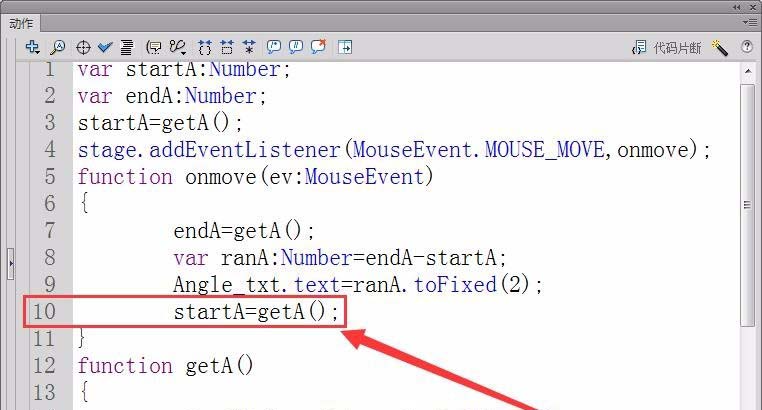
Task: Apply line comment icon
Action: (x=295, y=47)
